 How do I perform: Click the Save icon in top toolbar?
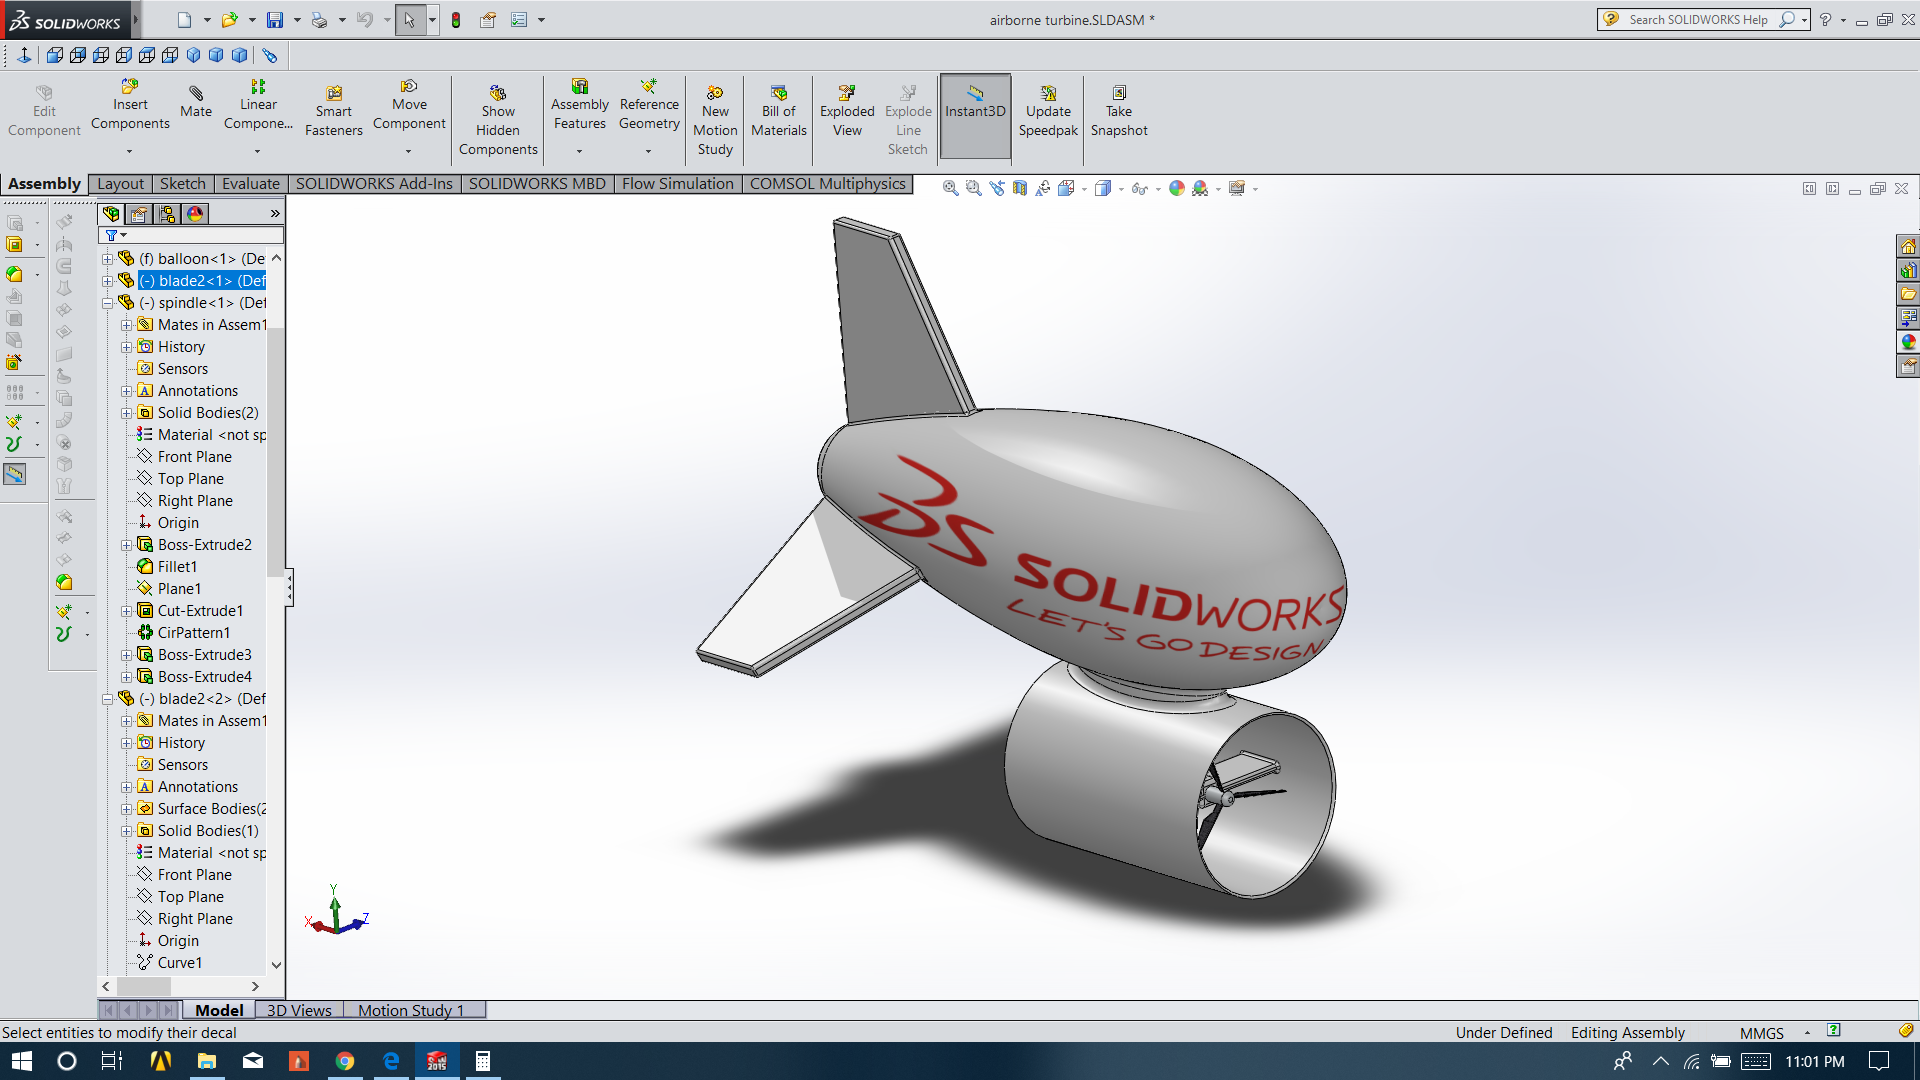pyautogui.click(x=274, y=20)
